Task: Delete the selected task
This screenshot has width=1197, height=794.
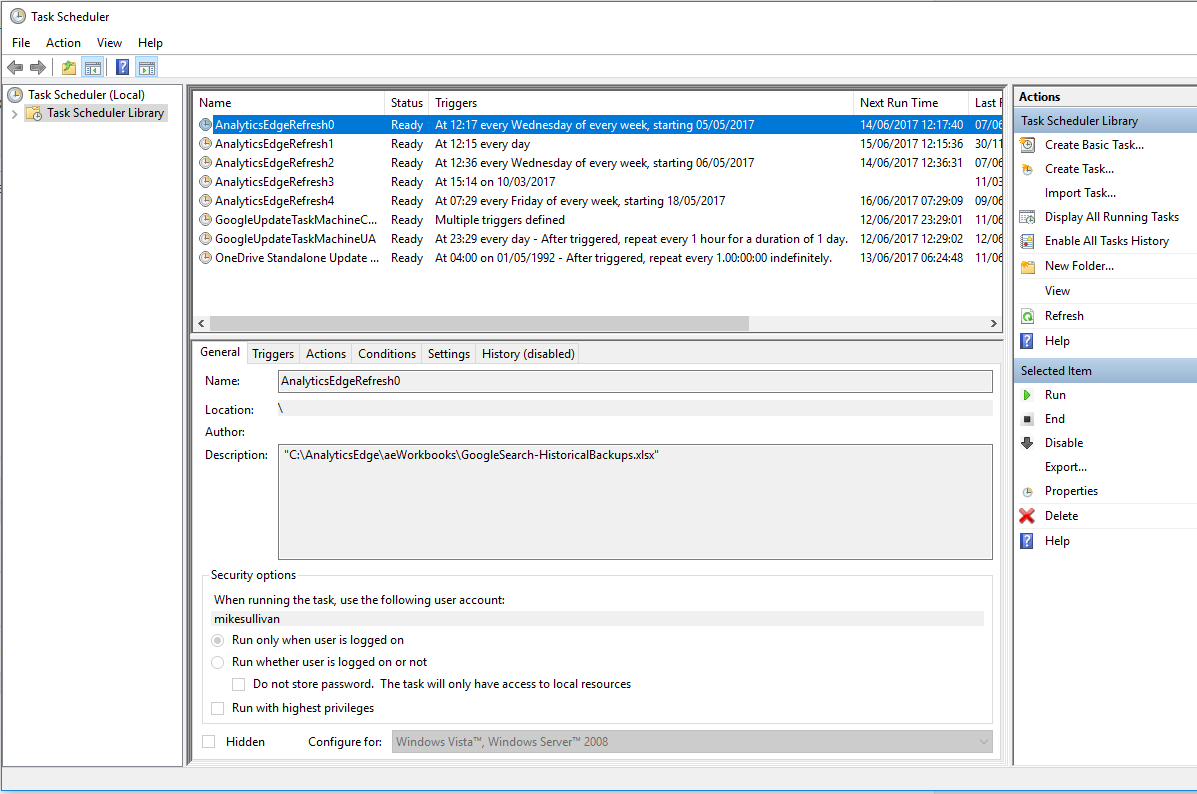Action: (1061, 515)
